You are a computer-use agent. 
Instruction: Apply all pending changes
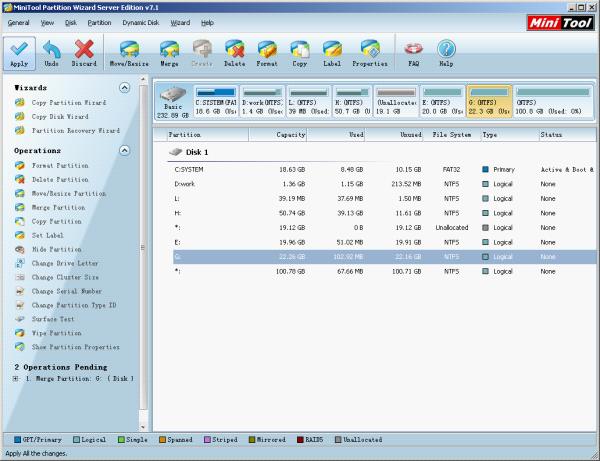click(x=19, y=53)
